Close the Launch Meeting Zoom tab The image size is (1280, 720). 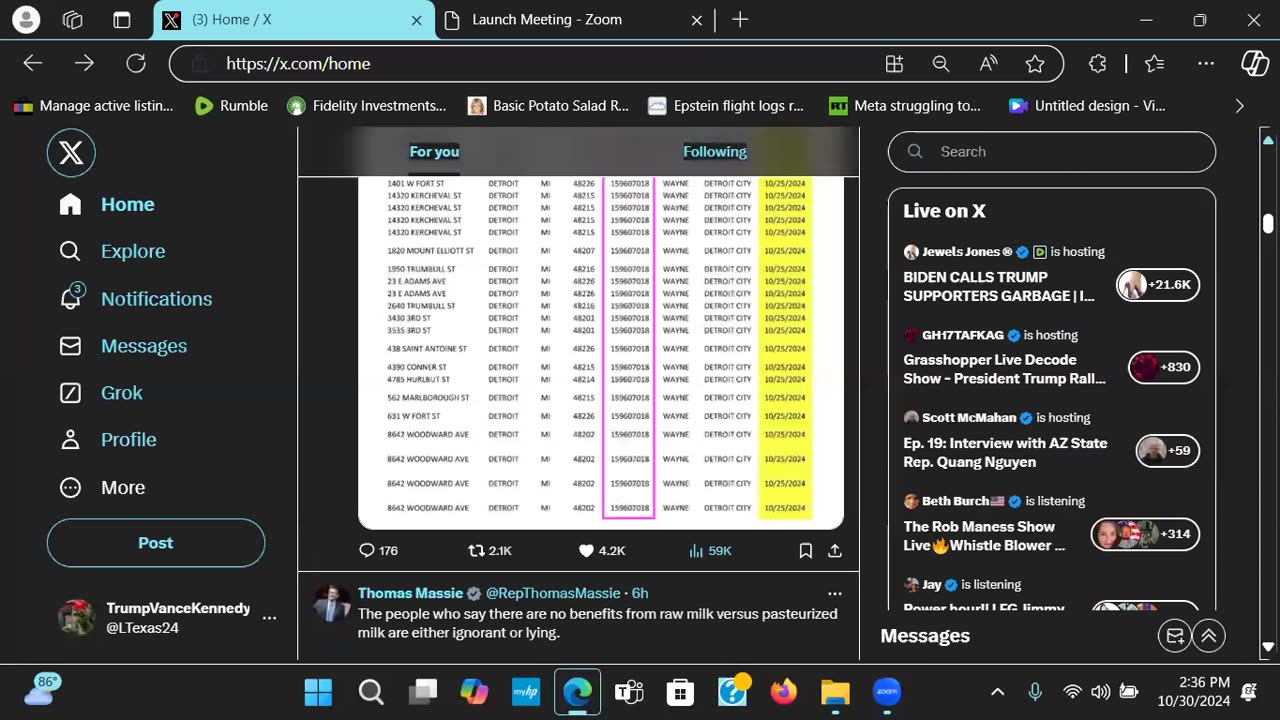click(696, 20)
